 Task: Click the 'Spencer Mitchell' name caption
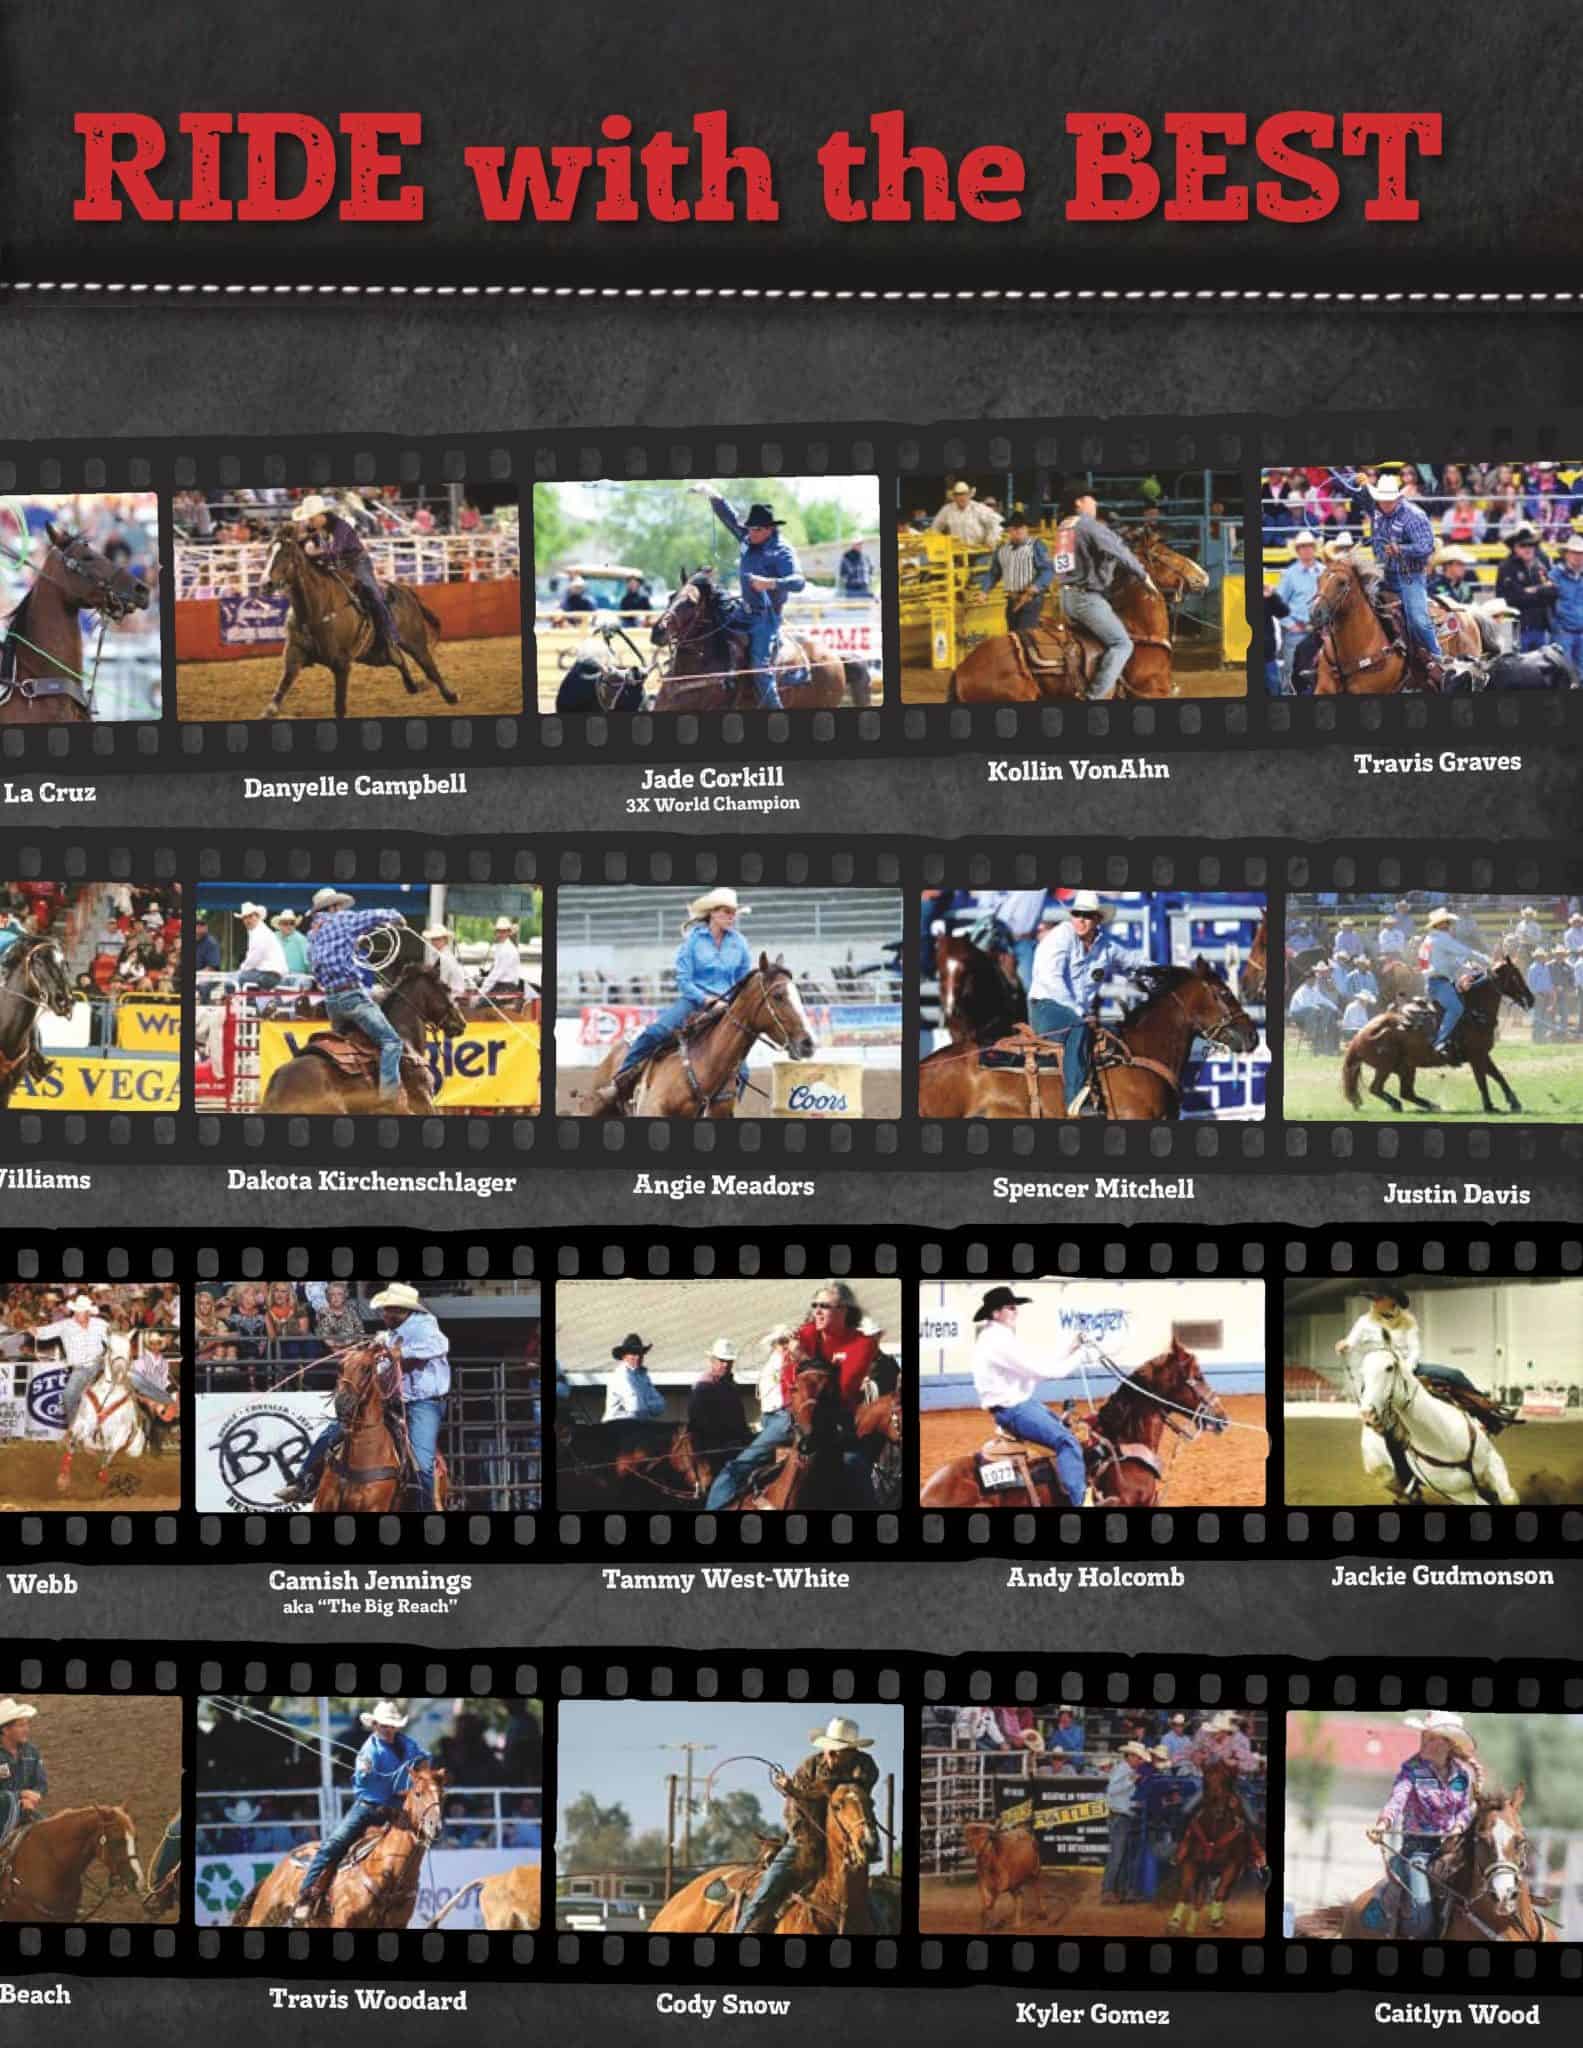1093,1189
